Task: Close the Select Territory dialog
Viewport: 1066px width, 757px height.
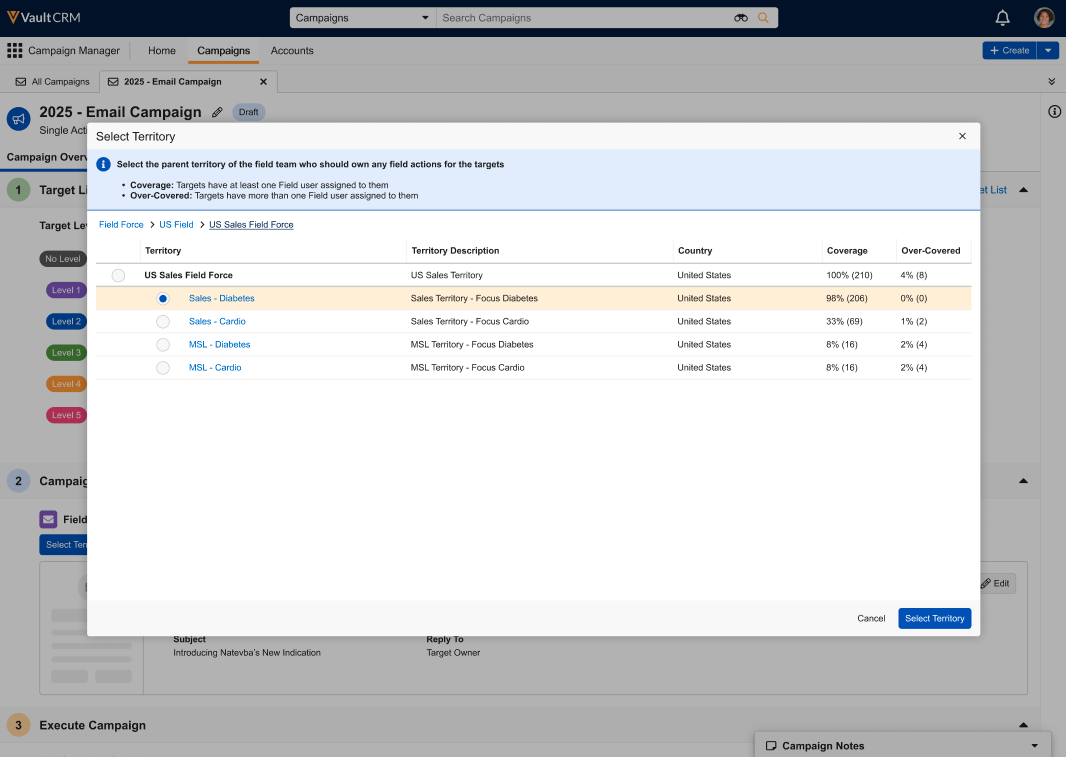Action: tap(962, 136)
